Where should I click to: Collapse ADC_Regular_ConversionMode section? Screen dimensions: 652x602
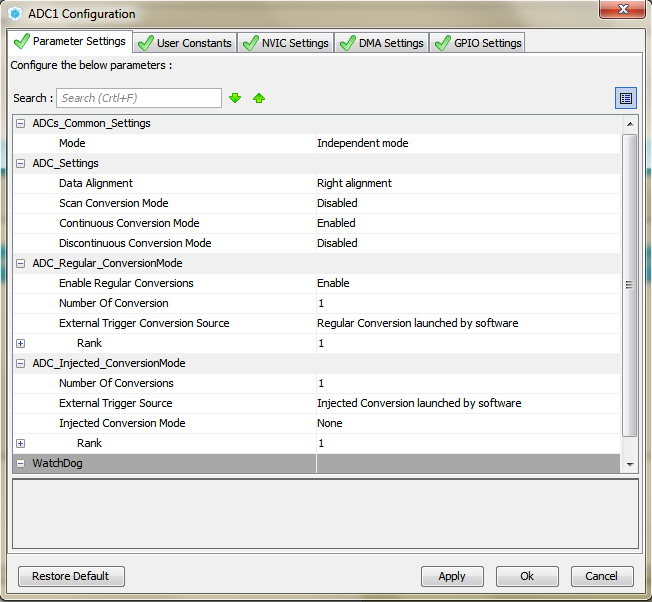[x=20, y=263]
